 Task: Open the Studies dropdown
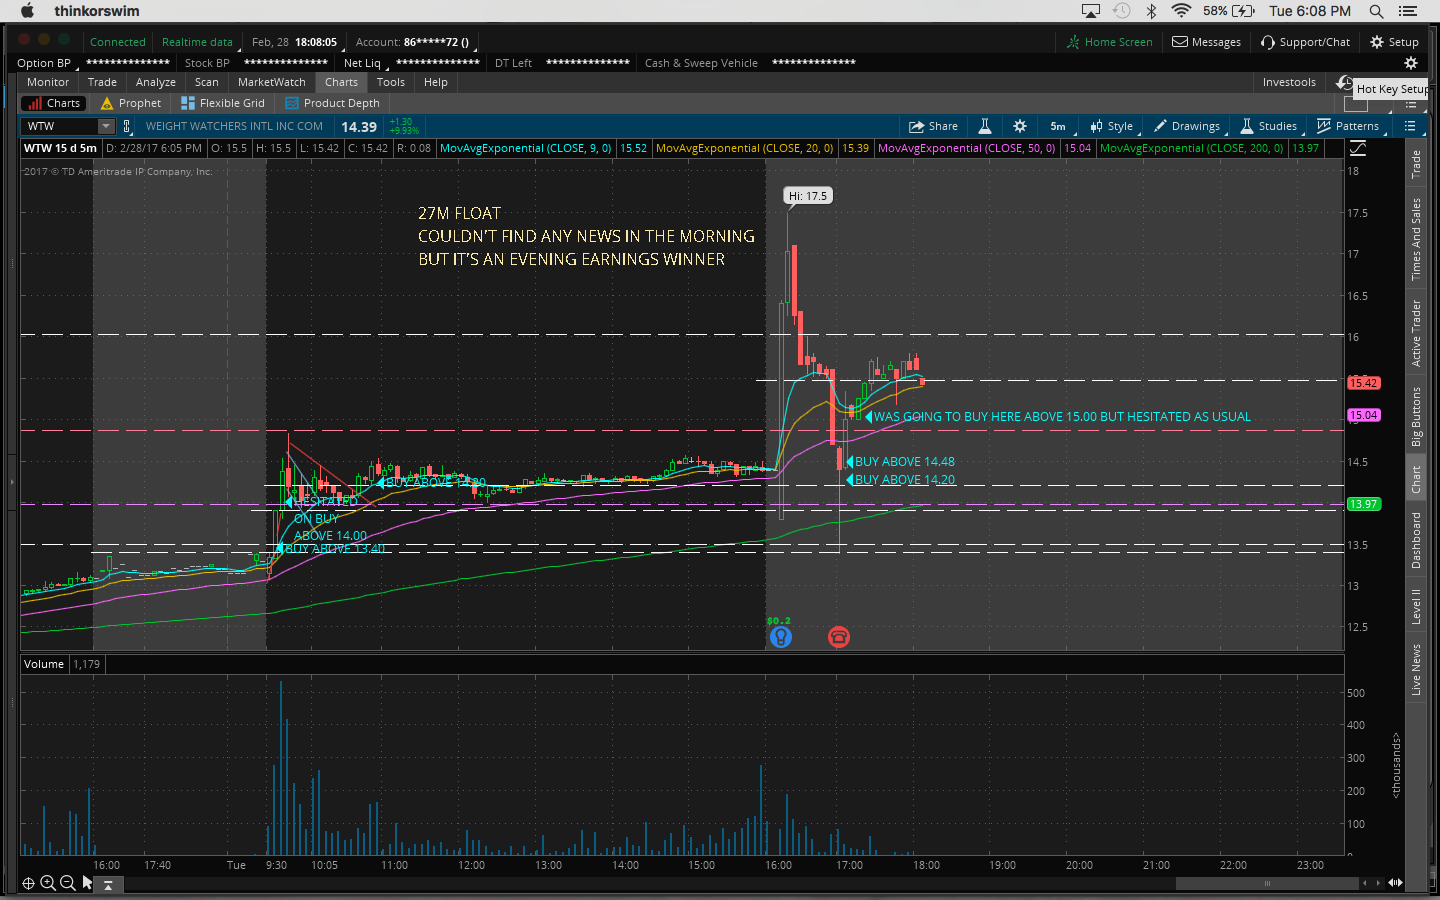[x=1269, y=126]
